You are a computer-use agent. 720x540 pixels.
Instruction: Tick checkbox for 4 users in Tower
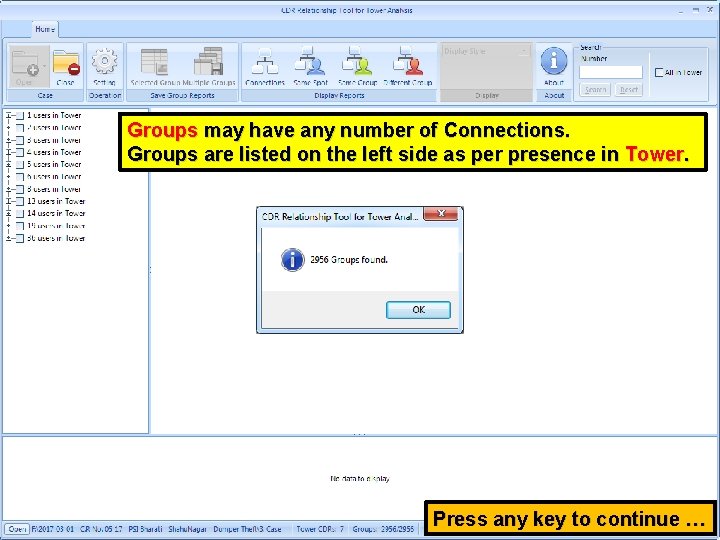(x=20, y=152)
